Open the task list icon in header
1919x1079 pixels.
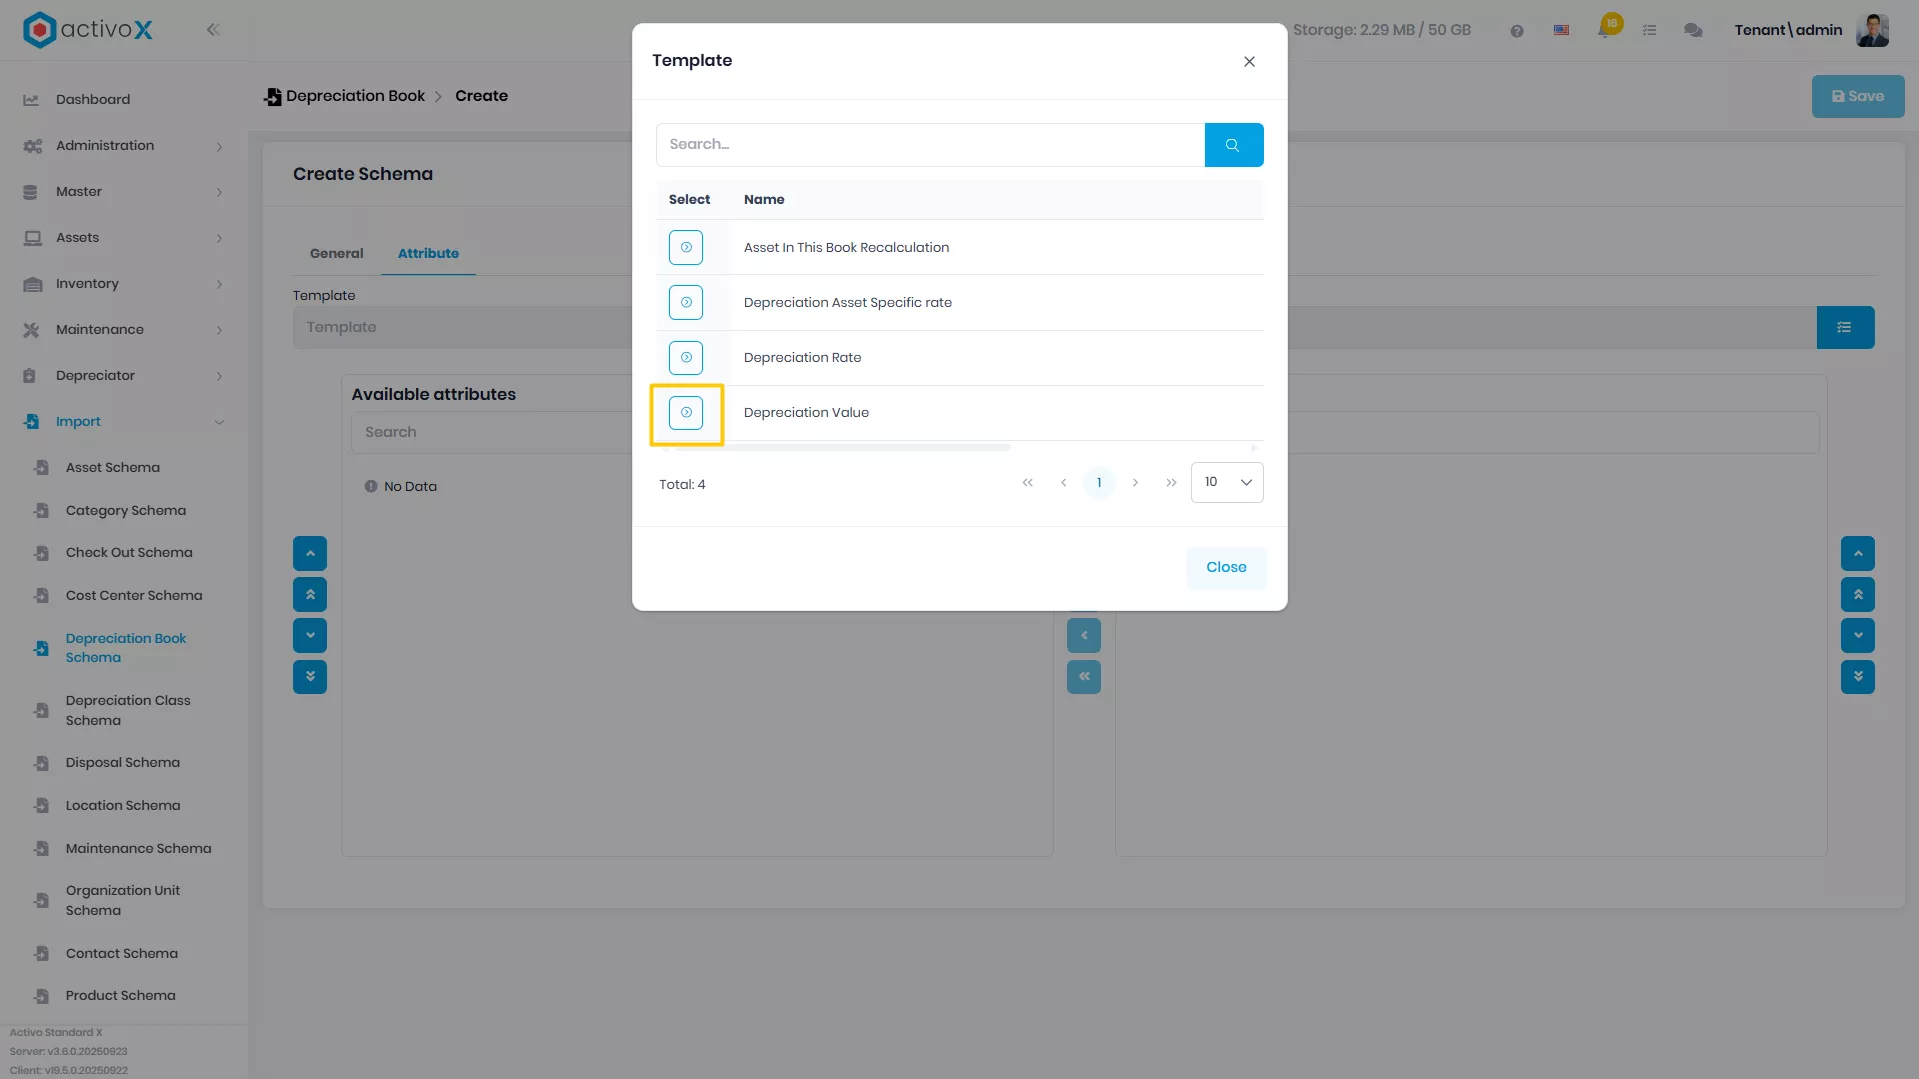(x=1650, y=31)
